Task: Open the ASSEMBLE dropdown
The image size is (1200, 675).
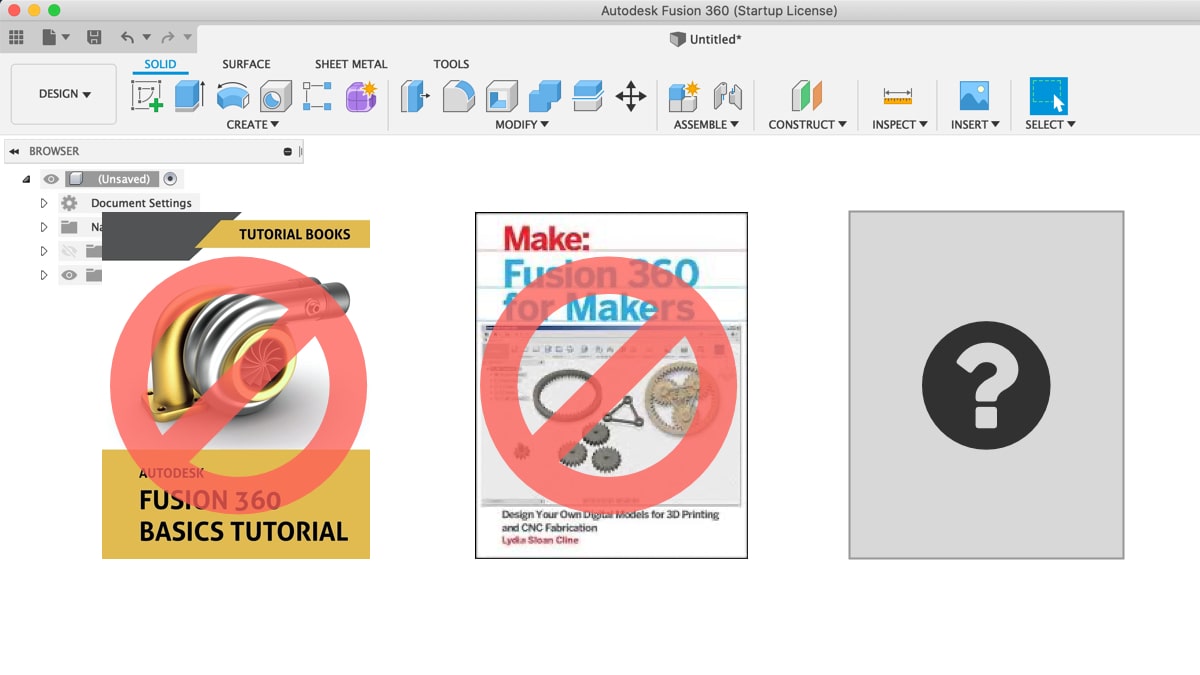Action: point(706,125)
